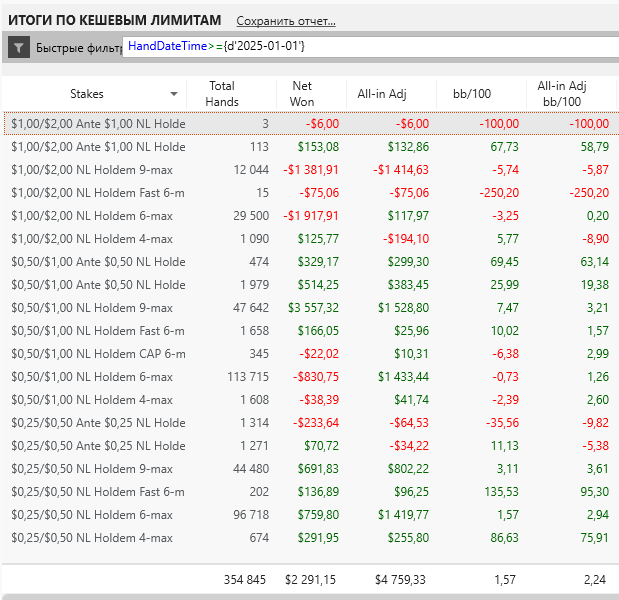Click the funnel filter icon
This screenshot has height=600, width=619.
point(18,47)
